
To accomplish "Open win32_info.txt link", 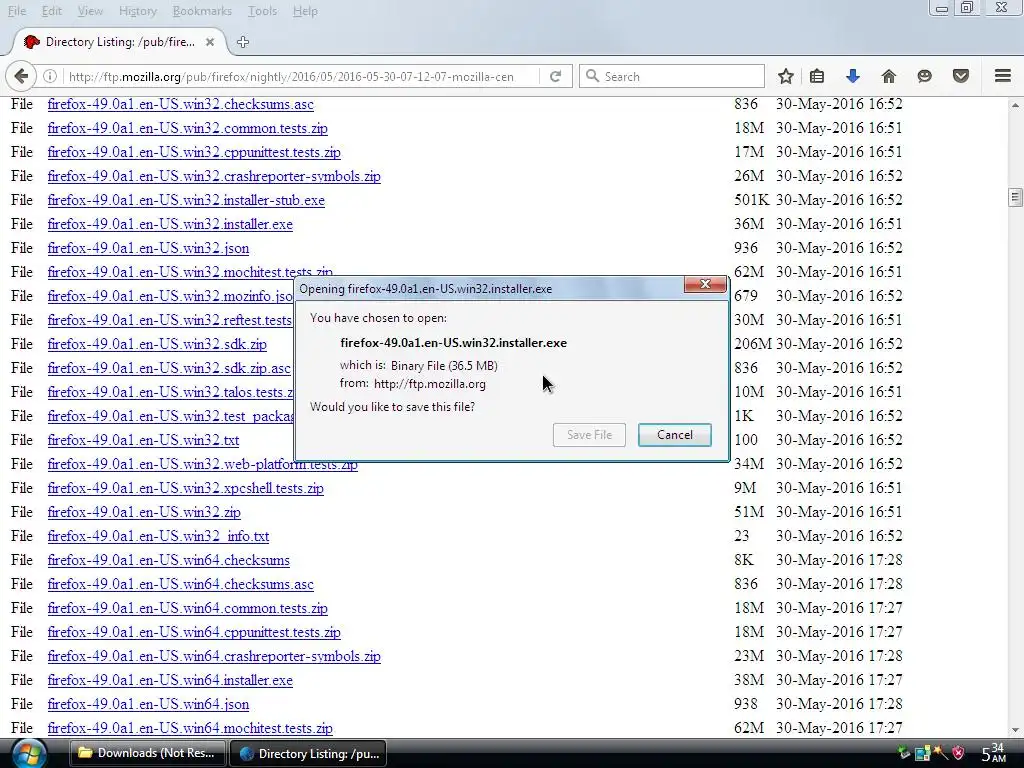I will tap(158, 536).
